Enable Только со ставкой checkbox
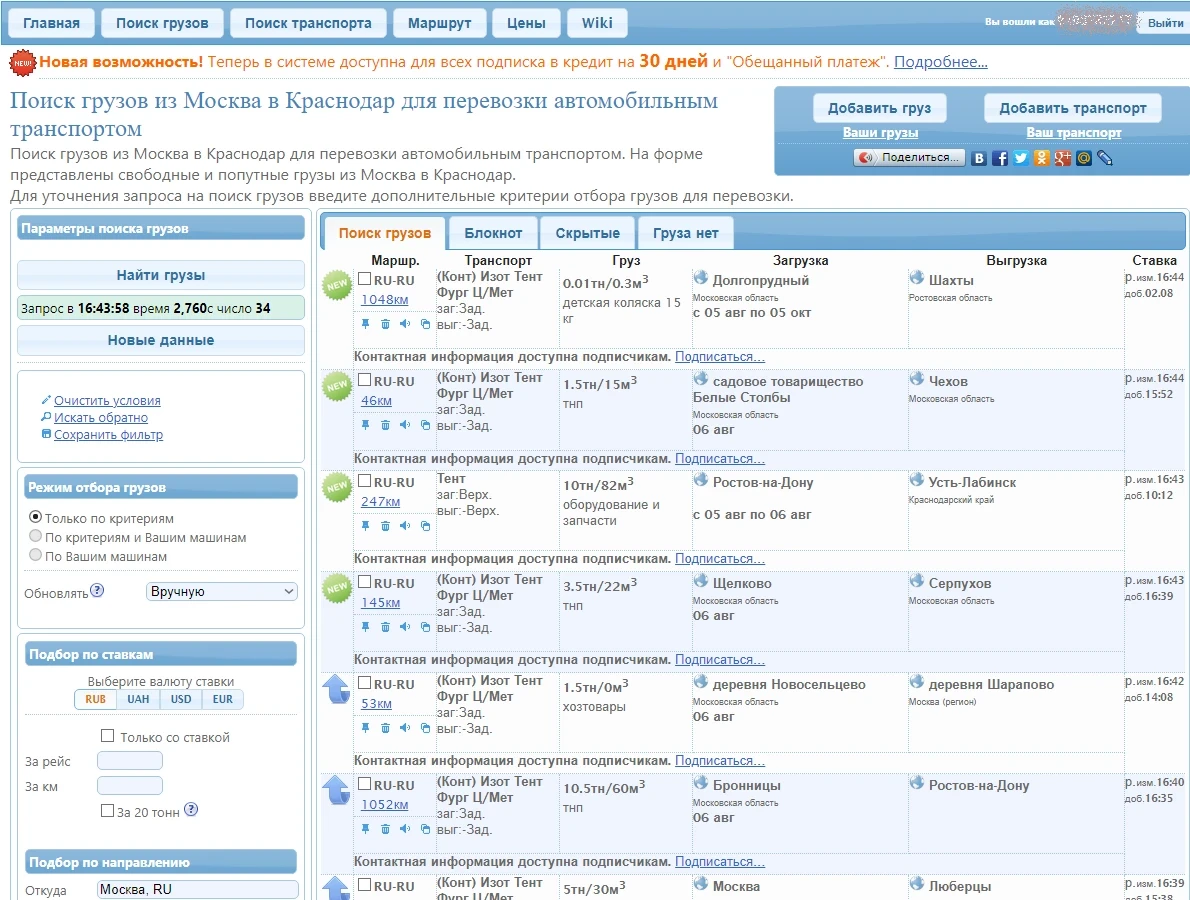 (108, 735)
